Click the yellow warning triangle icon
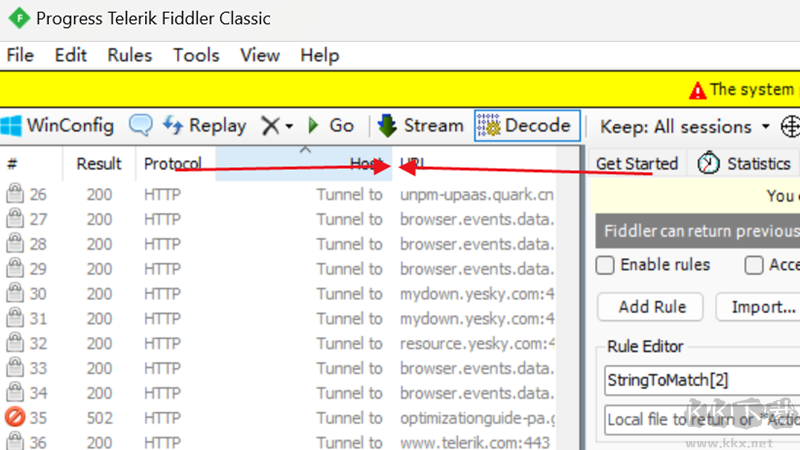 coord(697,90)
